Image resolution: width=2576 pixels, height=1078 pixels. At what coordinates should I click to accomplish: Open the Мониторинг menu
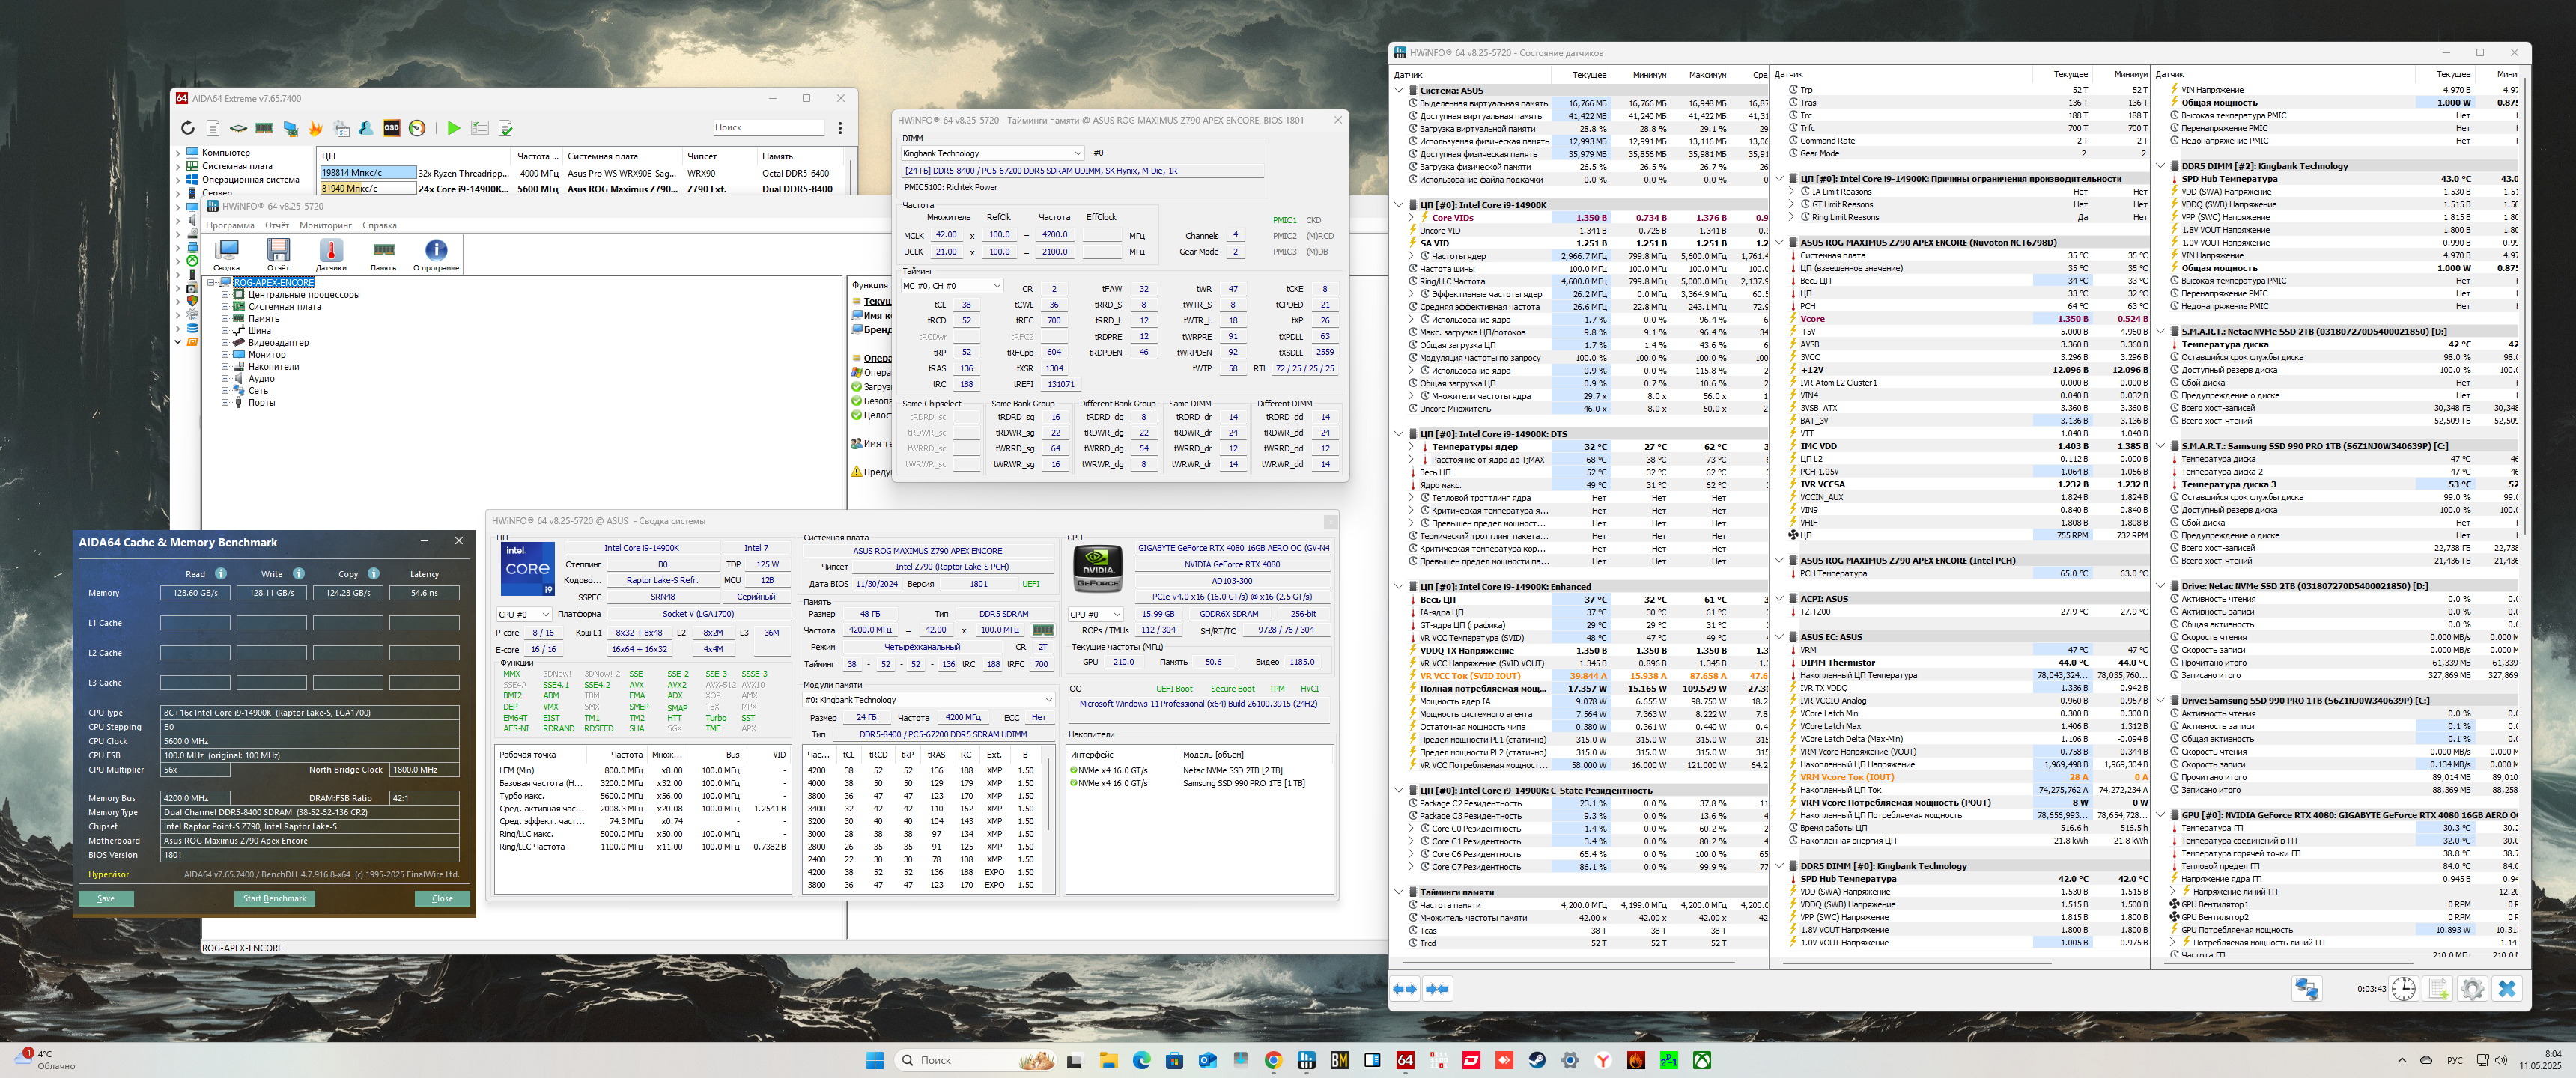(325, 225)
